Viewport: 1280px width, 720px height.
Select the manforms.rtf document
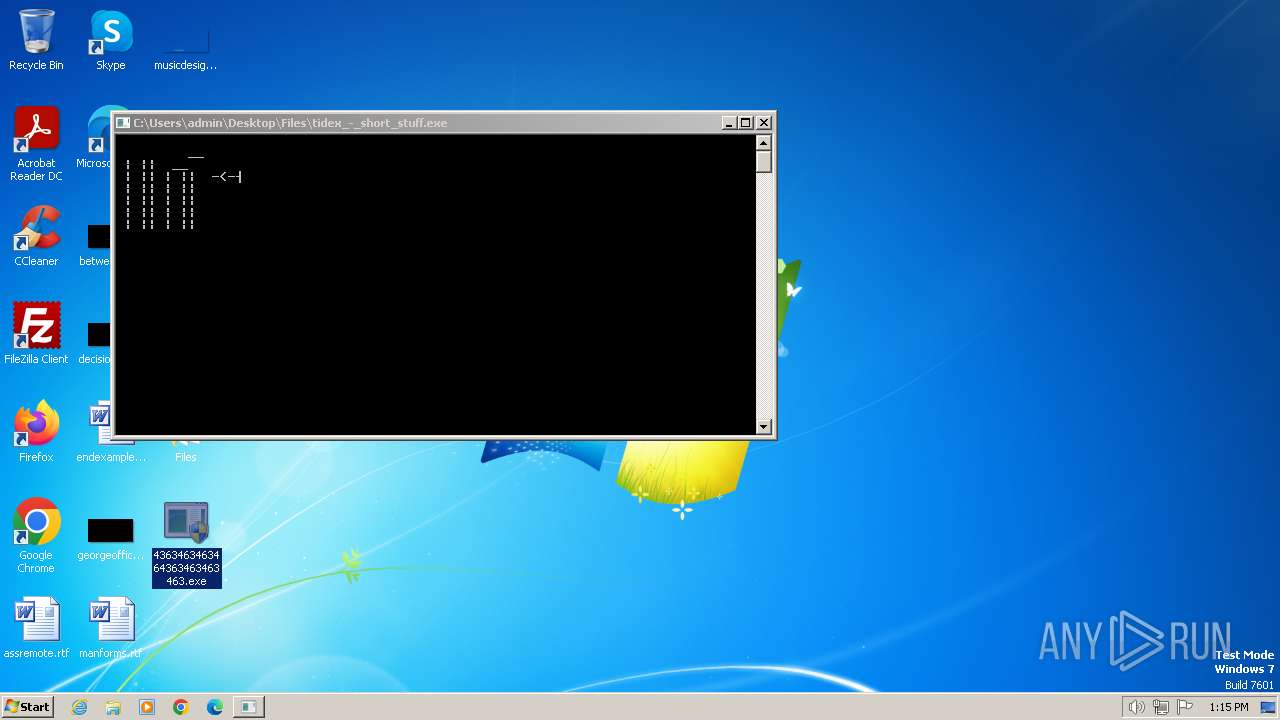point(110,628)
